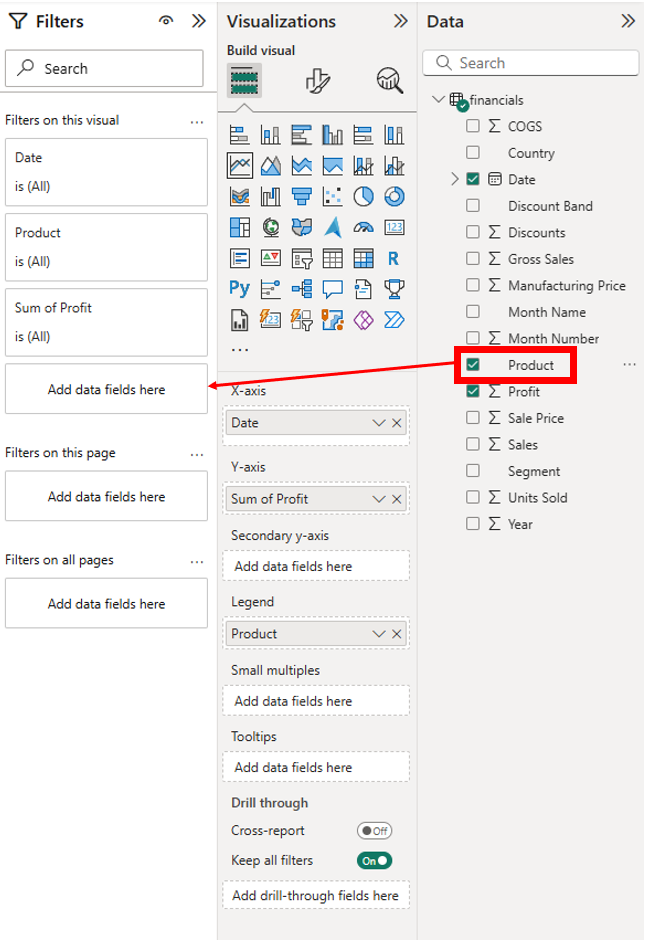Pick the Azure Maps arrow icon
The height and width of the screenshot is (945, 650).
pos(333,227)
